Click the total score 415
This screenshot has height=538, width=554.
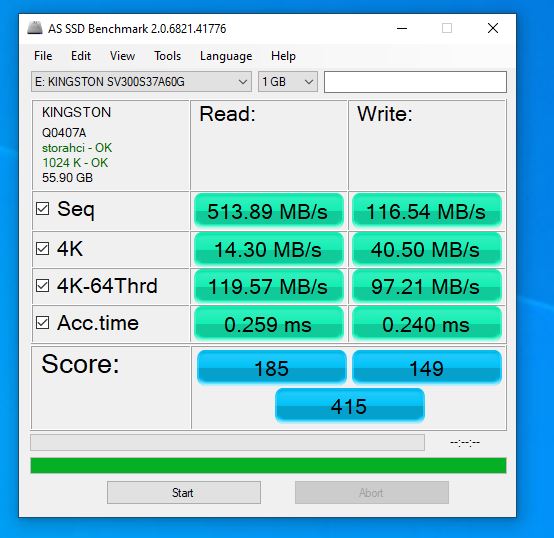coord(349,406)
